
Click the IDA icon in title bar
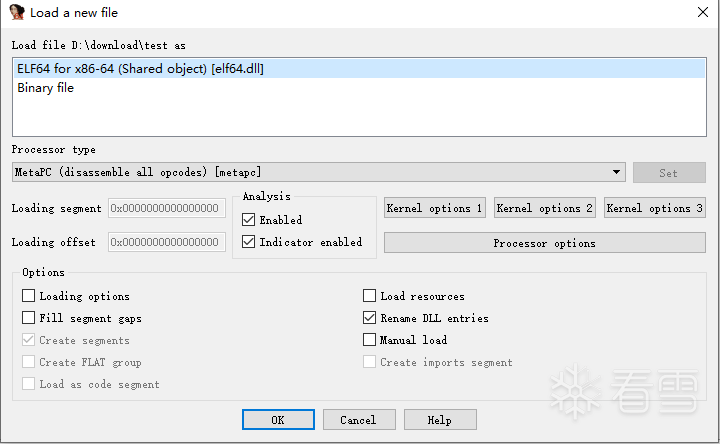[x=16, y=12]
